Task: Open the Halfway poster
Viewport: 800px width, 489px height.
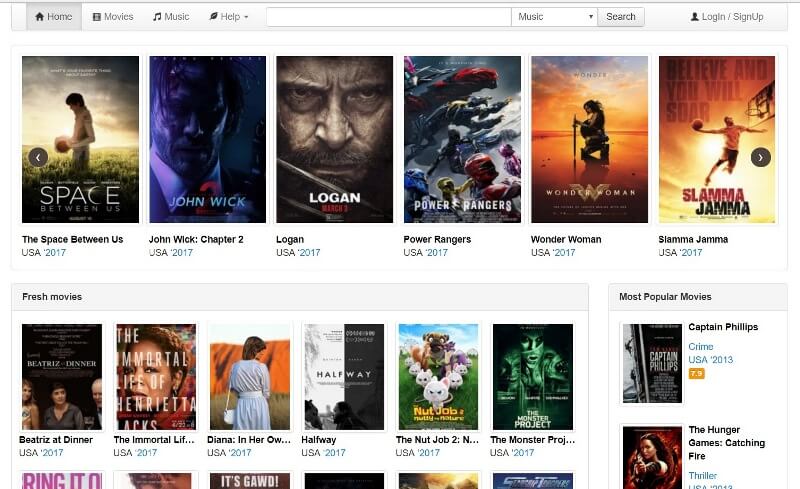Action: pyautogui.click(x=344, y=377)
